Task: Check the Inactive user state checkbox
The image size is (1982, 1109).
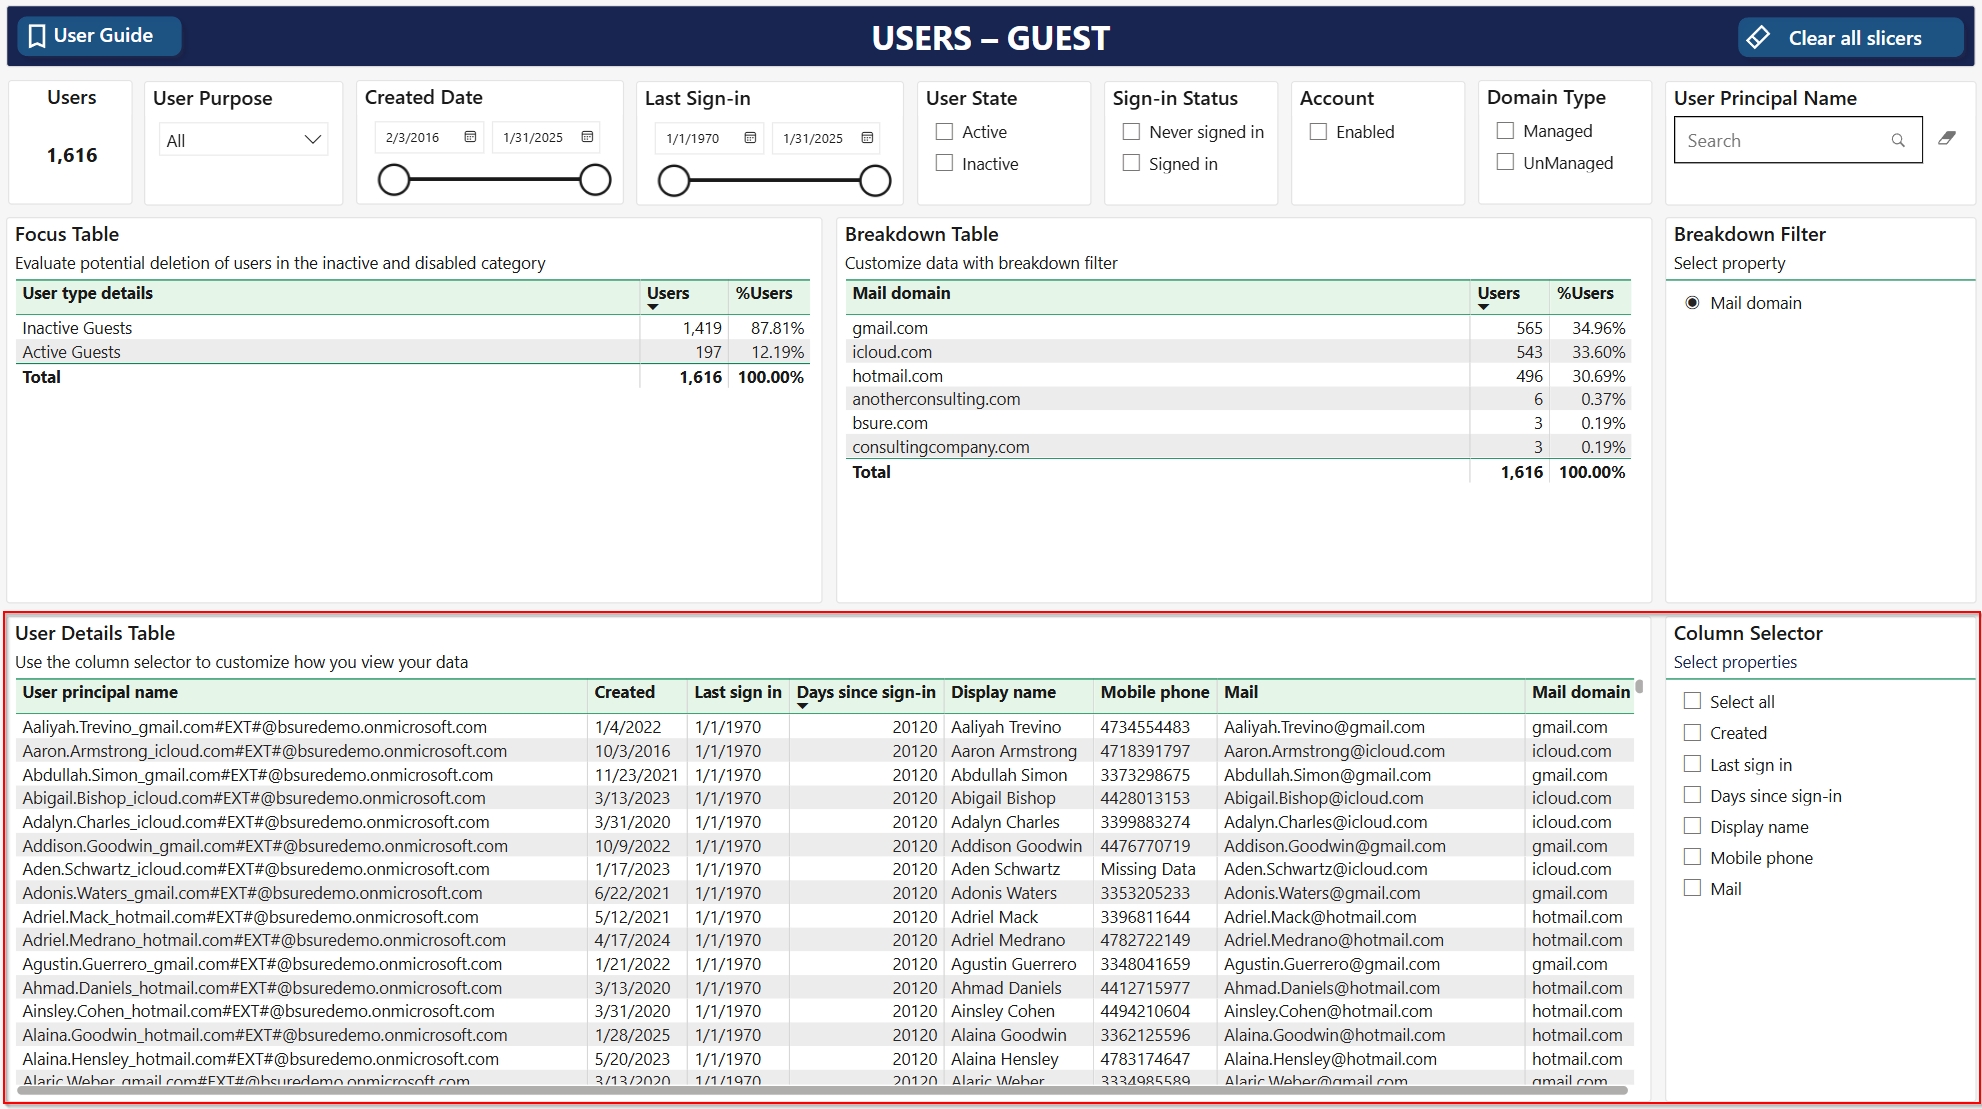Action: (944, 163)
